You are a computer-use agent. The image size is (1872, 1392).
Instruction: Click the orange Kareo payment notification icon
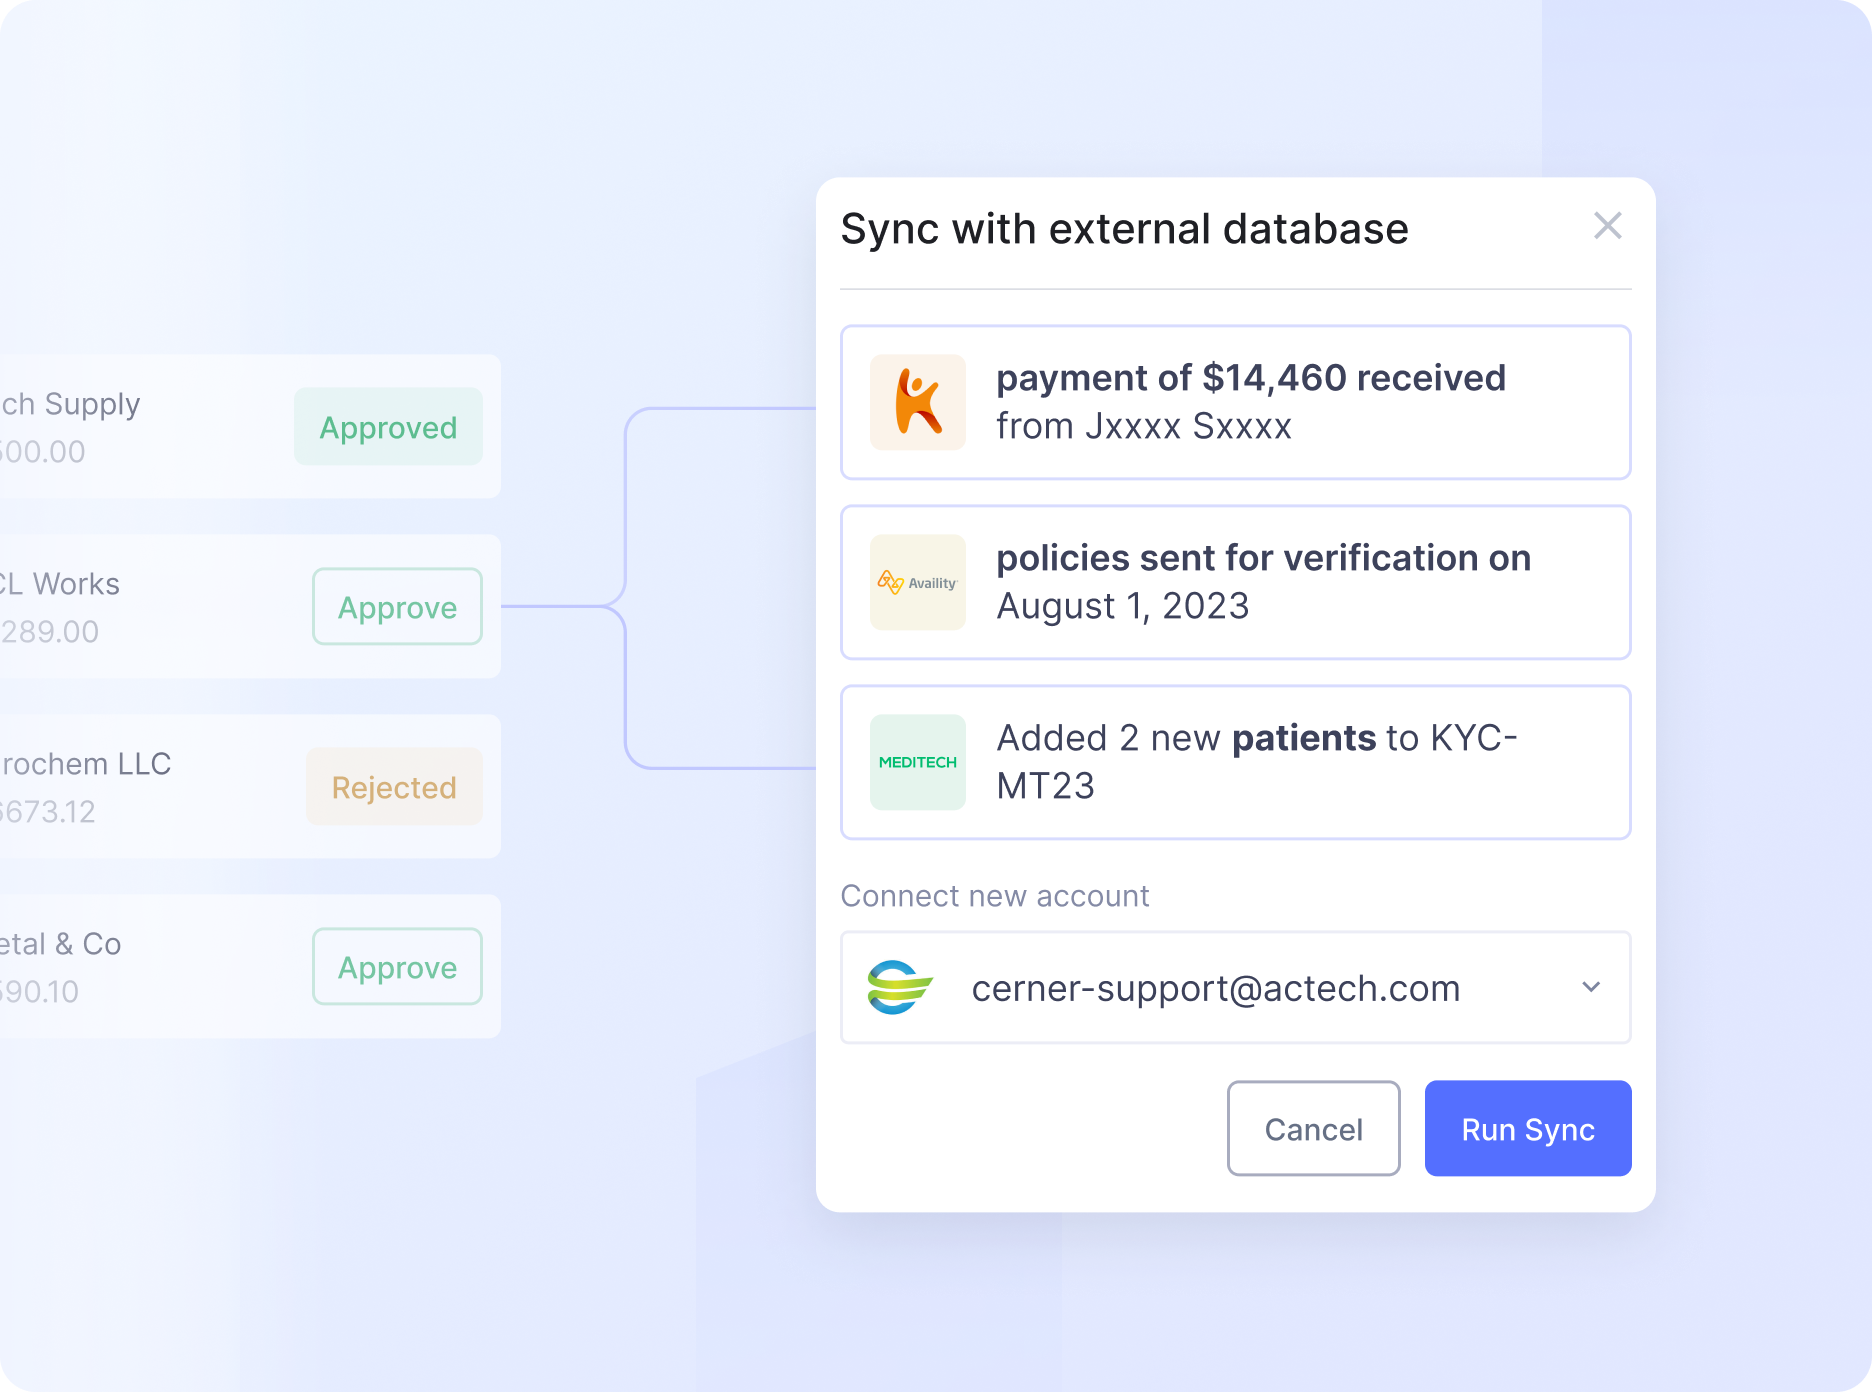[916, 401]
